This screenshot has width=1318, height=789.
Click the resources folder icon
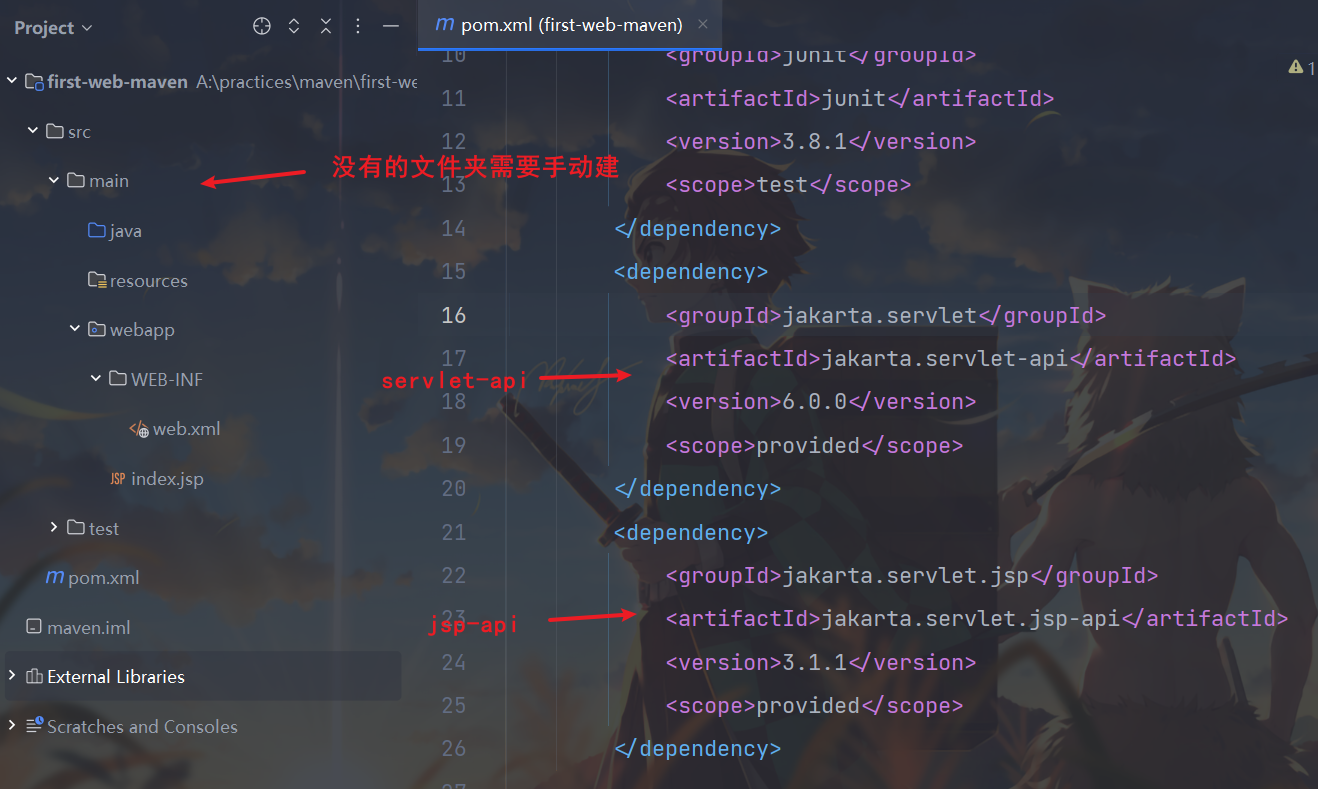[97, 280]
